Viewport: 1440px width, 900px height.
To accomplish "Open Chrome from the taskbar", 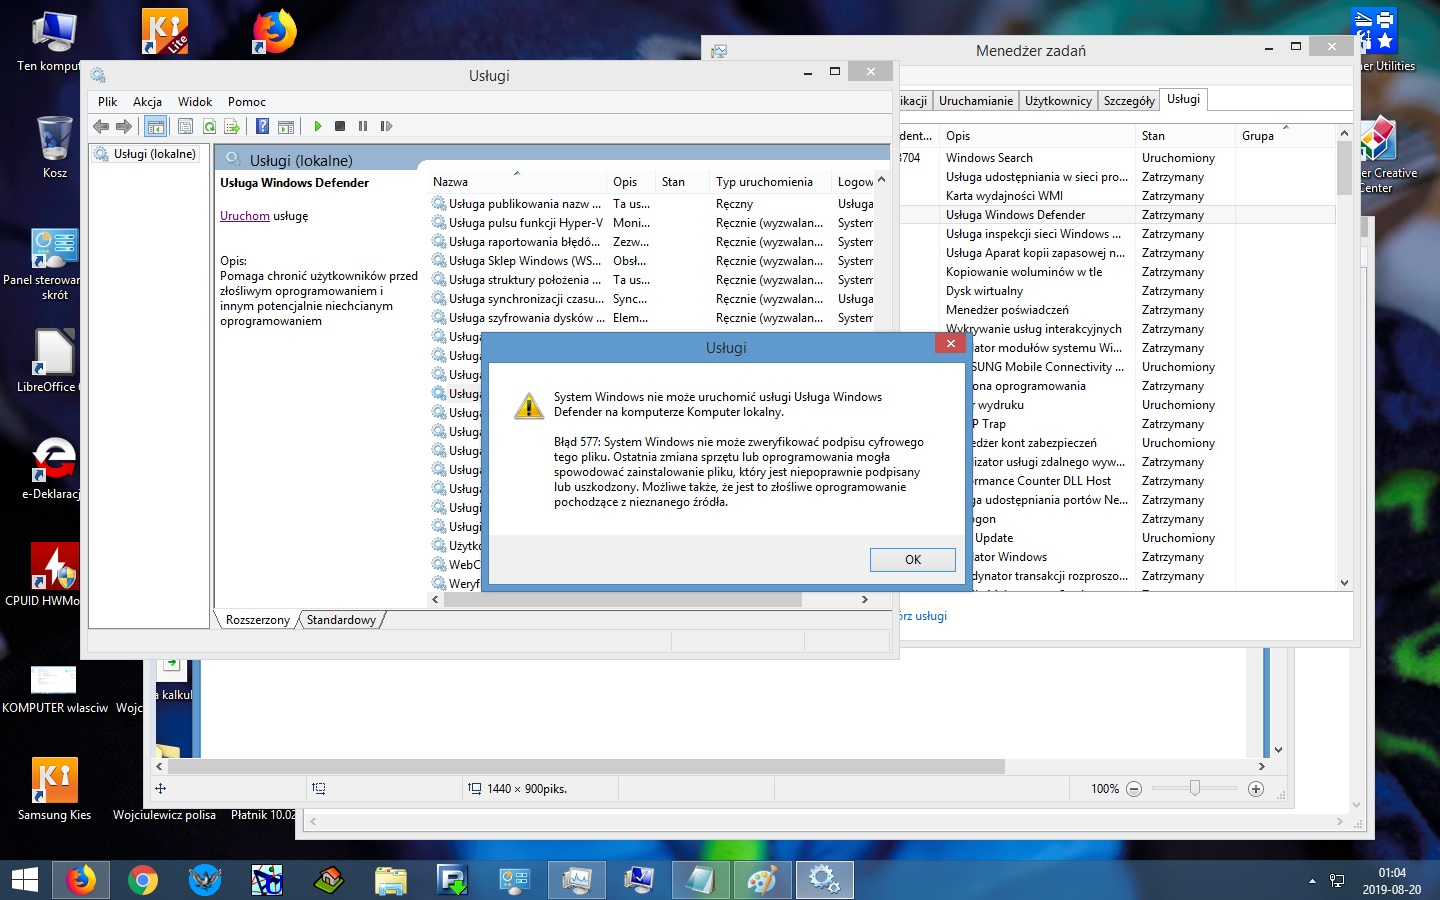I will point(143,880).
